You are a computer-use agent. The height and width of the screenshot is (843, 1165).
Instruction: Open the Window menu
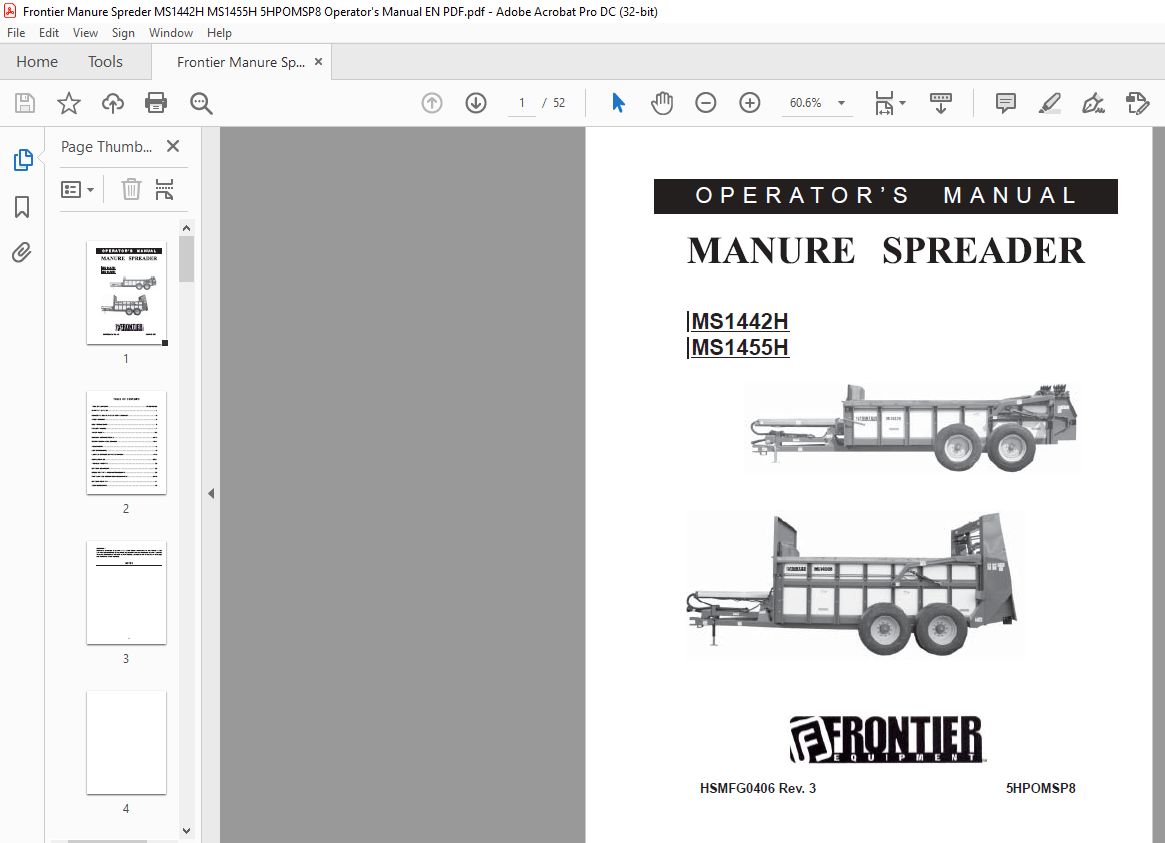[171, 33]
